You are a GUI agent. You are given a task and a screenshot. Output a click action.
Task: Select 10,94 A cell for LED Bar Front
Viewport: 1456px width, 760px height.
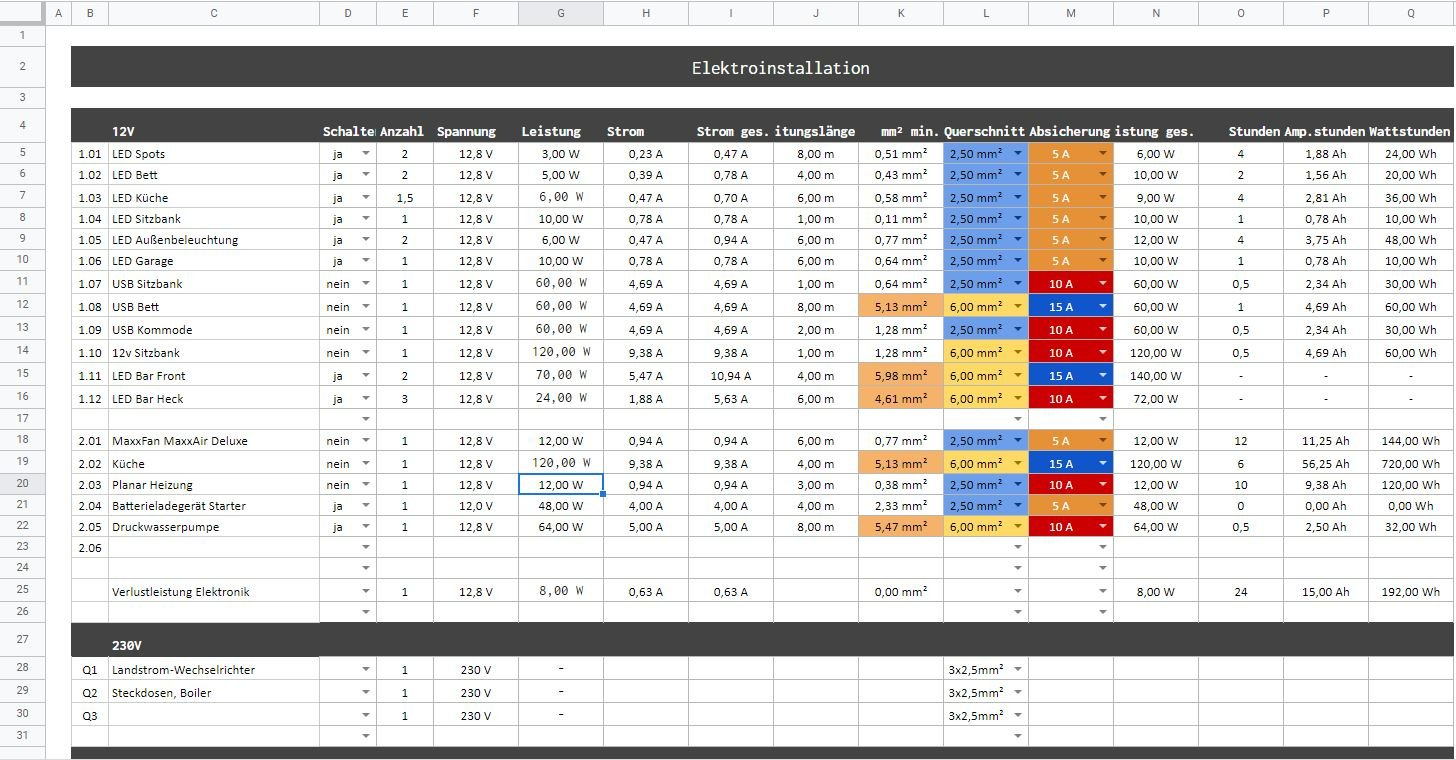[x=731, y=376]
